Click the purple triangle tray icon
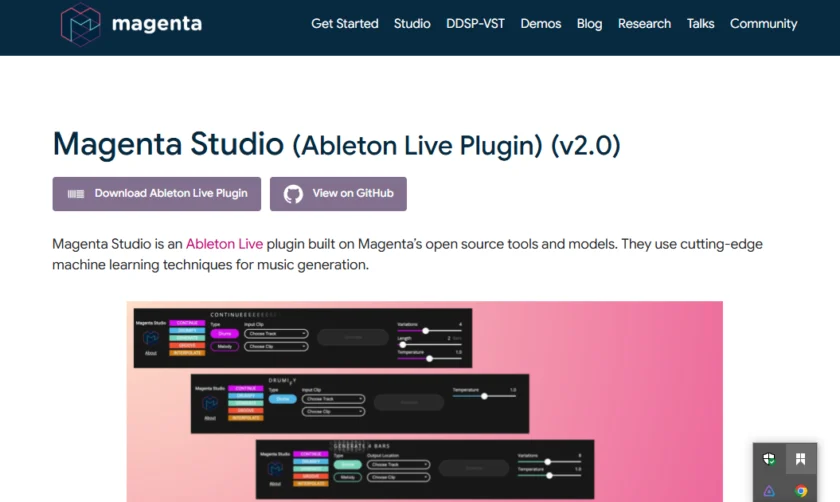 pyautogui.click(x=769, y=491)
